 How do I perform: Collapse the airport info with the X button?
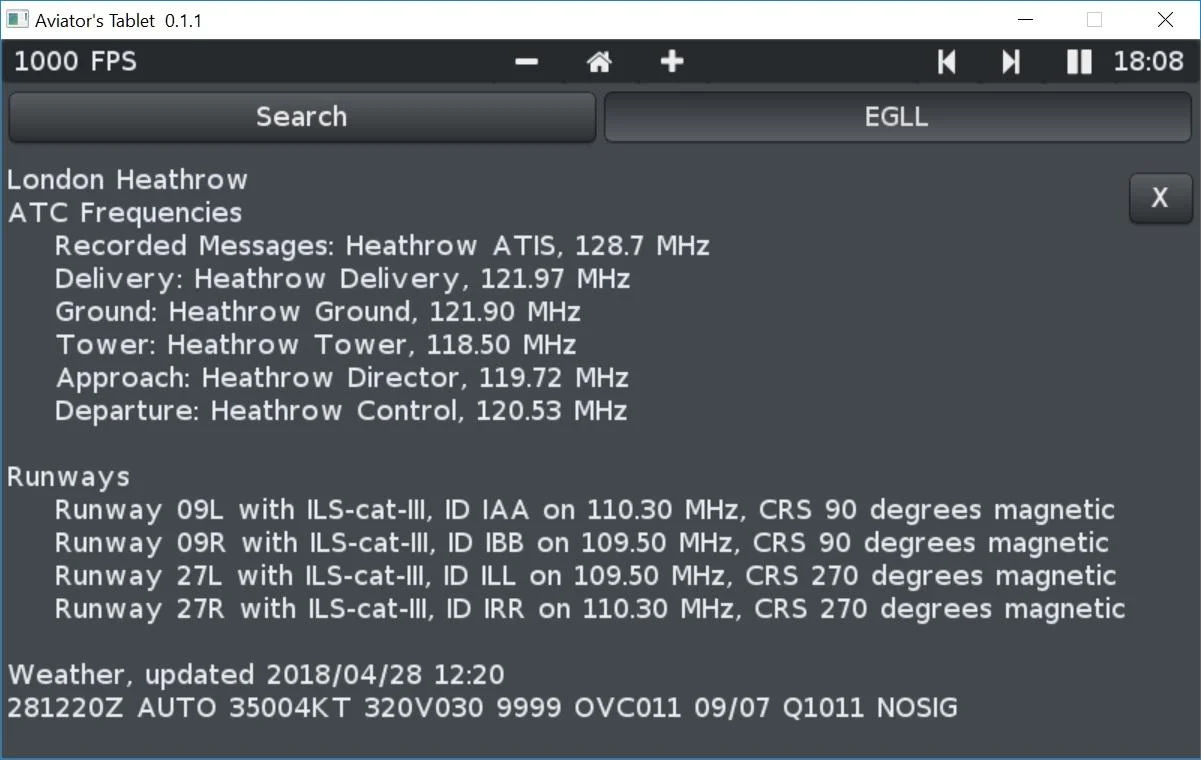pyautogui.click(x=1159, y=199)
